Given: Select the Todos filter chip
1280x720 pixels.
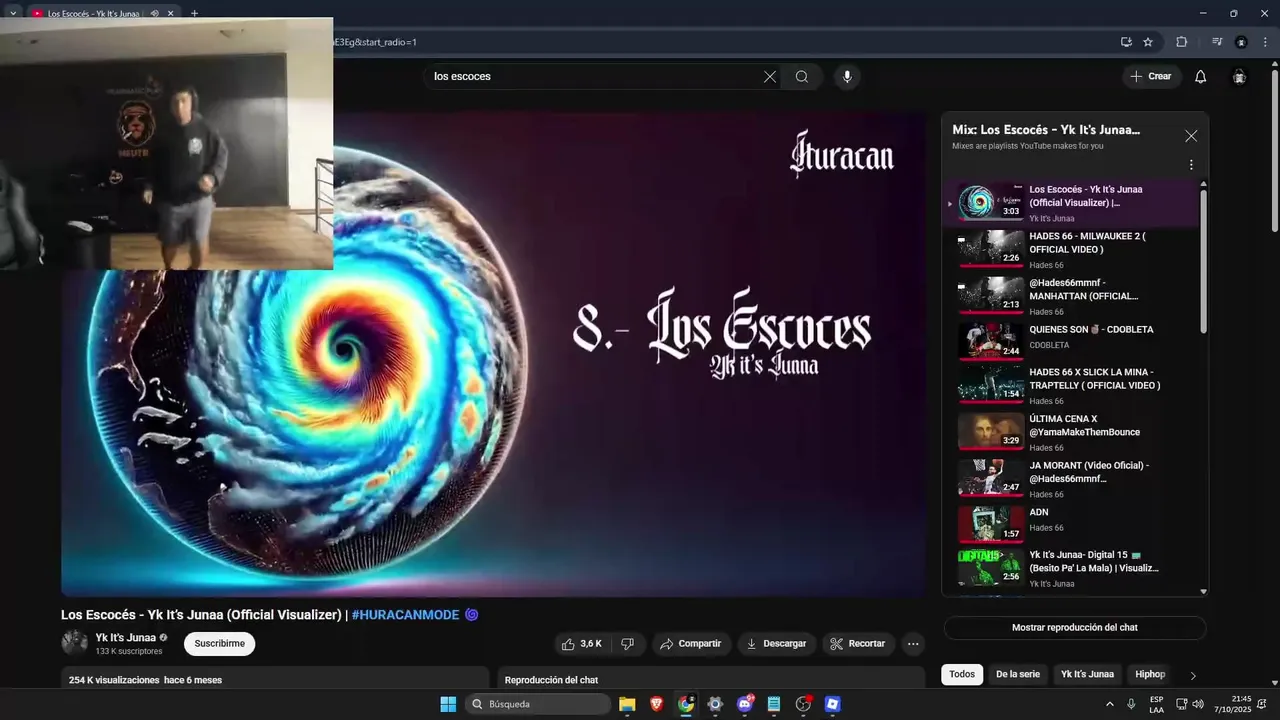Looking at the screenshot, I should [962, 675].
